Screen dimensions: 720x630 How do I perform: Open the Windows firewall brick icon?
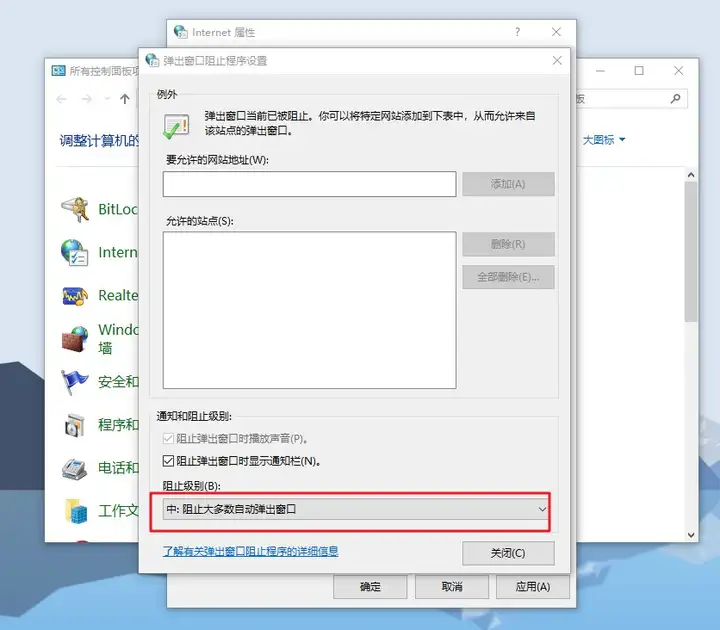[75, 339]
